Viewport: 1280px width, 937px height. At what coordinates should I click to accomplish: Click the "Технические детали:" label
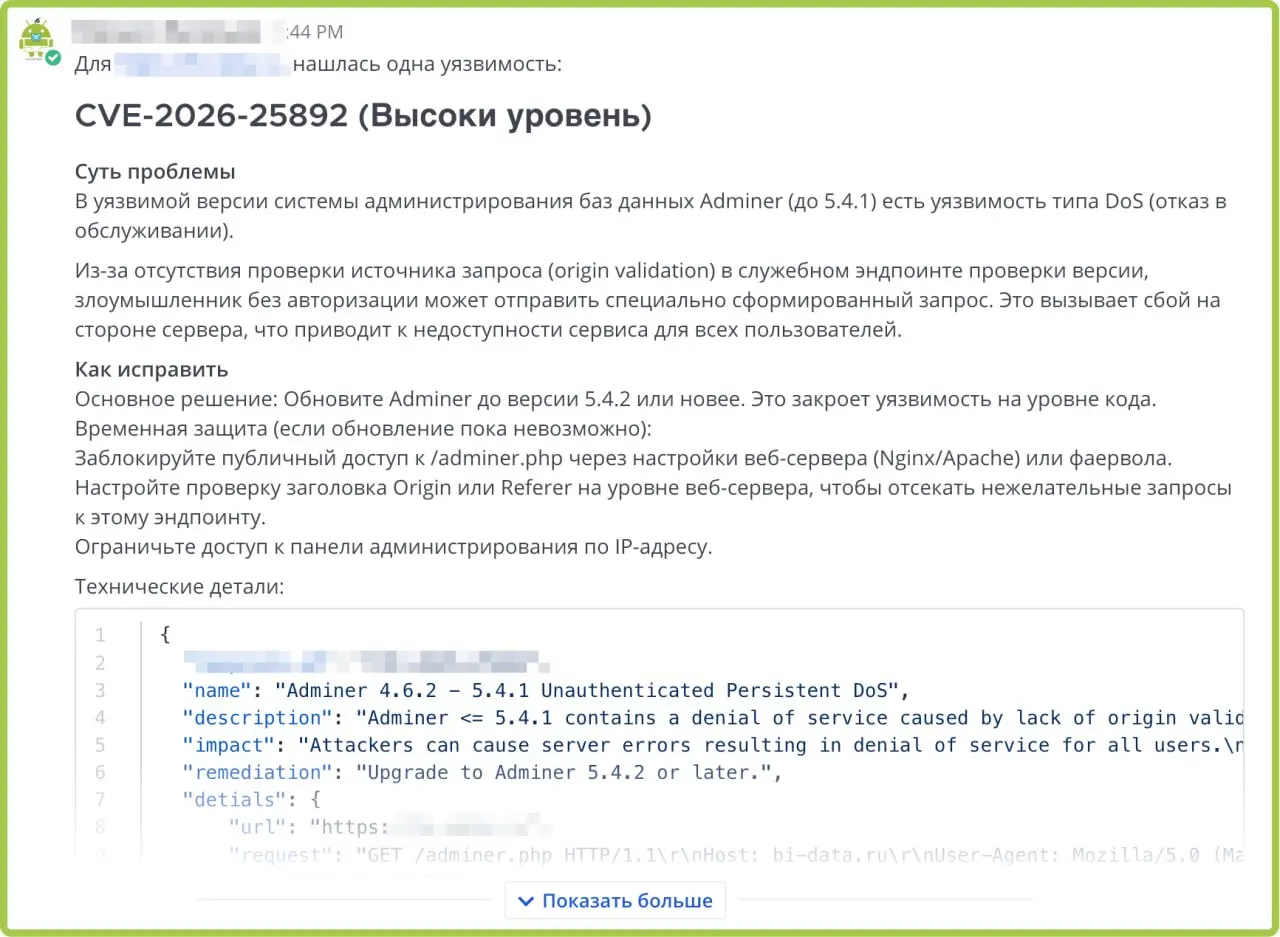tap(180, 587)
